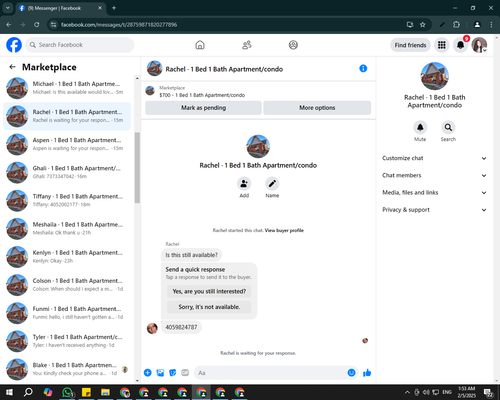The image size is (500, 400).
Task: Open the Windows Start menu
Action: [x=9, y=392]
